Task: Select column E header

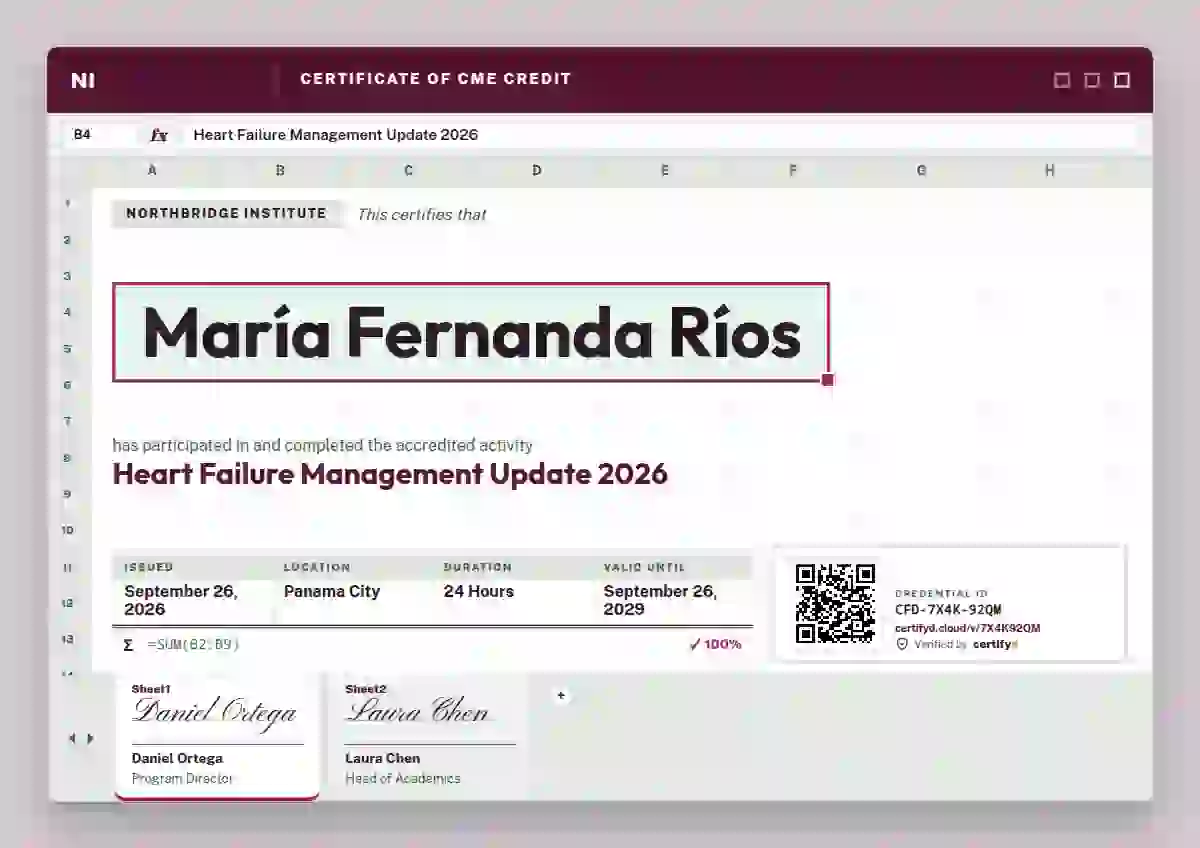Action: 665,171
